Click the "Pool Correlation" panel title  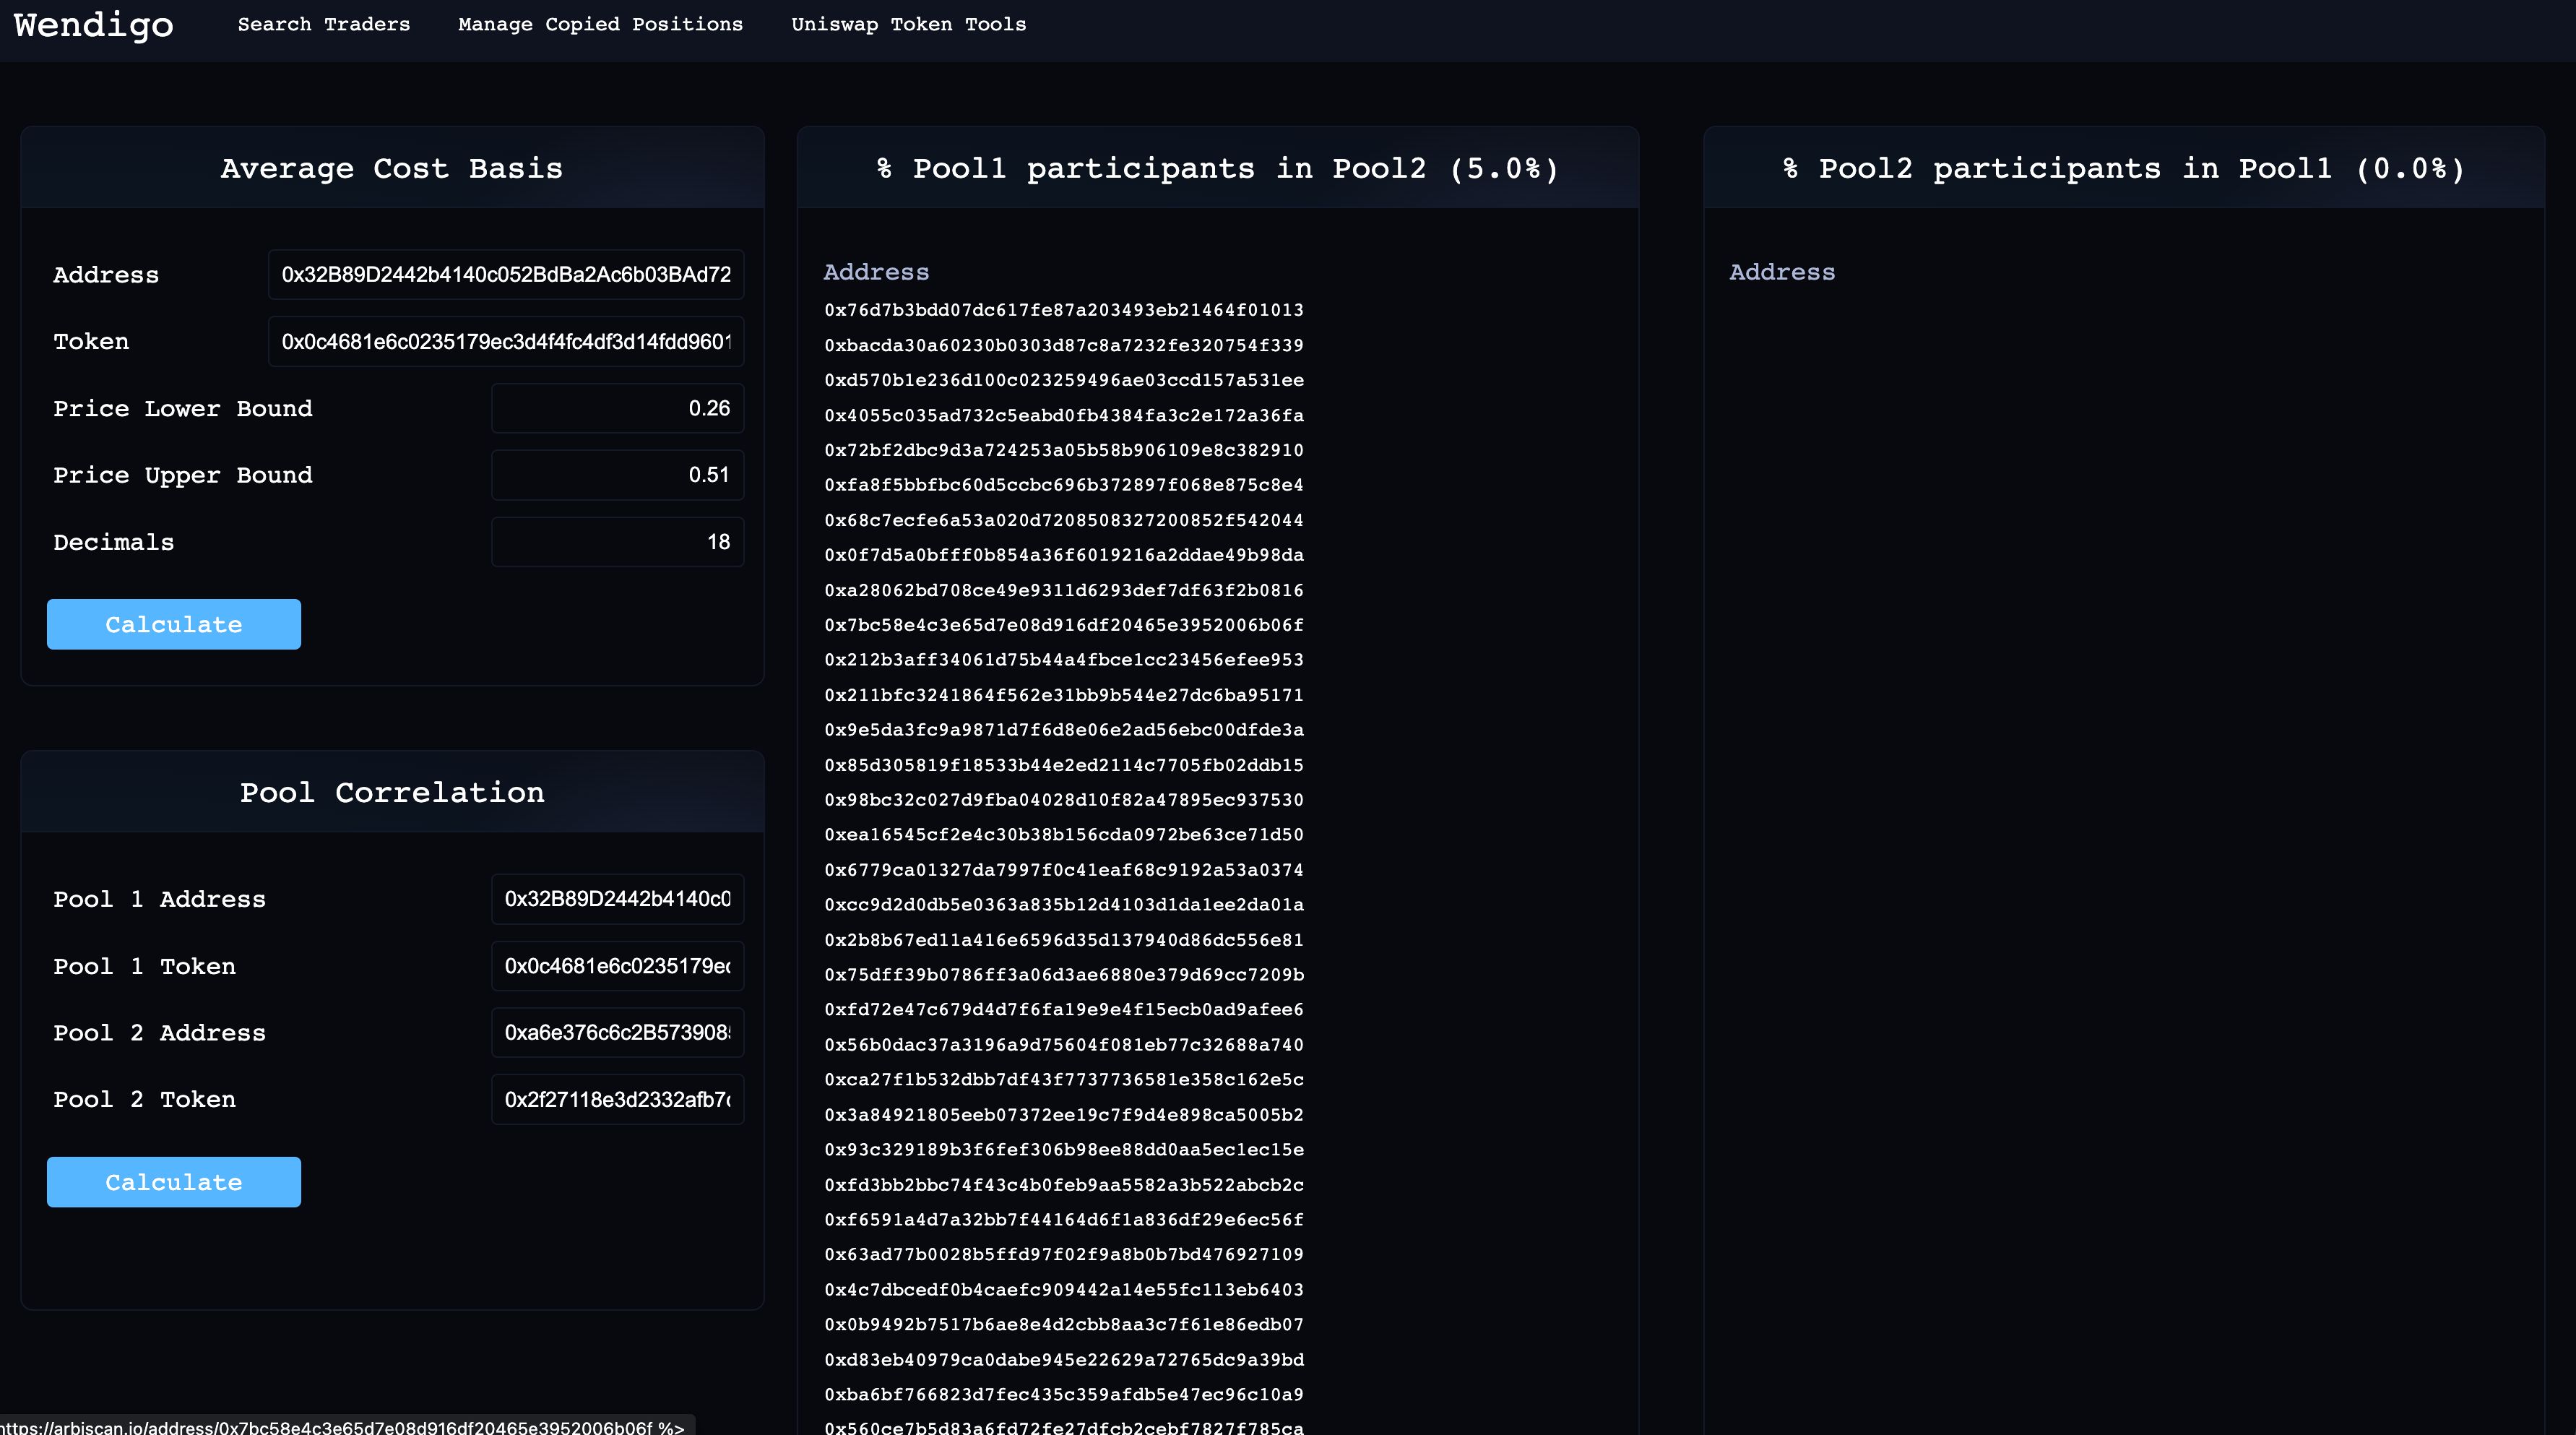pyautogui.click(x=392, y=792)
